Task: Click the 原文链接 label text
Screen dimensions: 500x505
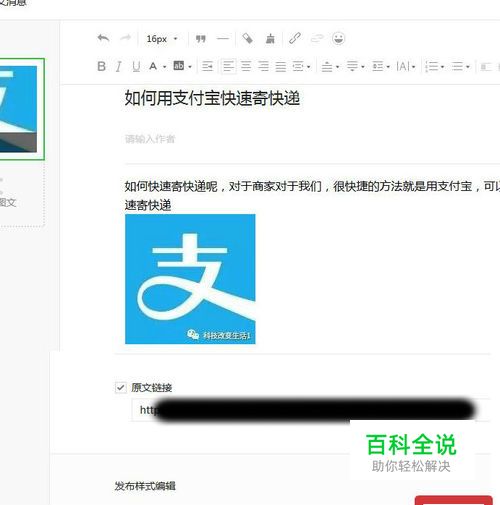Action: click(151, 387)
